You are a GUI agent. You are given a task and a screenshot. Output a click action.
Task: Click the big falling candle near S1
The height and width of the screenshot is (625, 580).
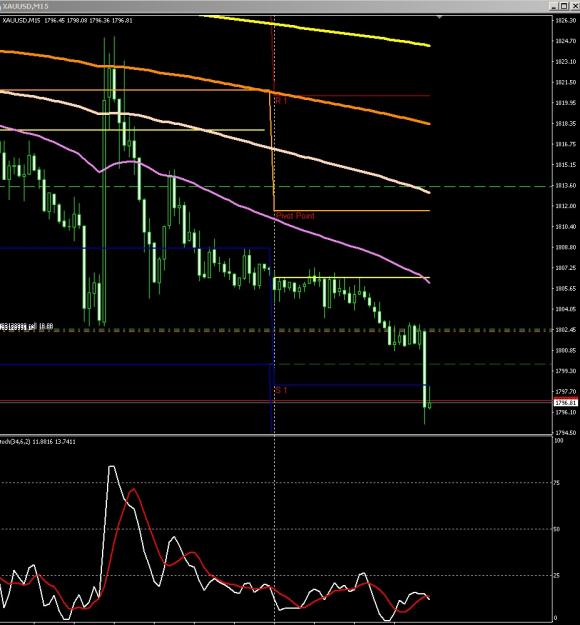tap(425, 369)
